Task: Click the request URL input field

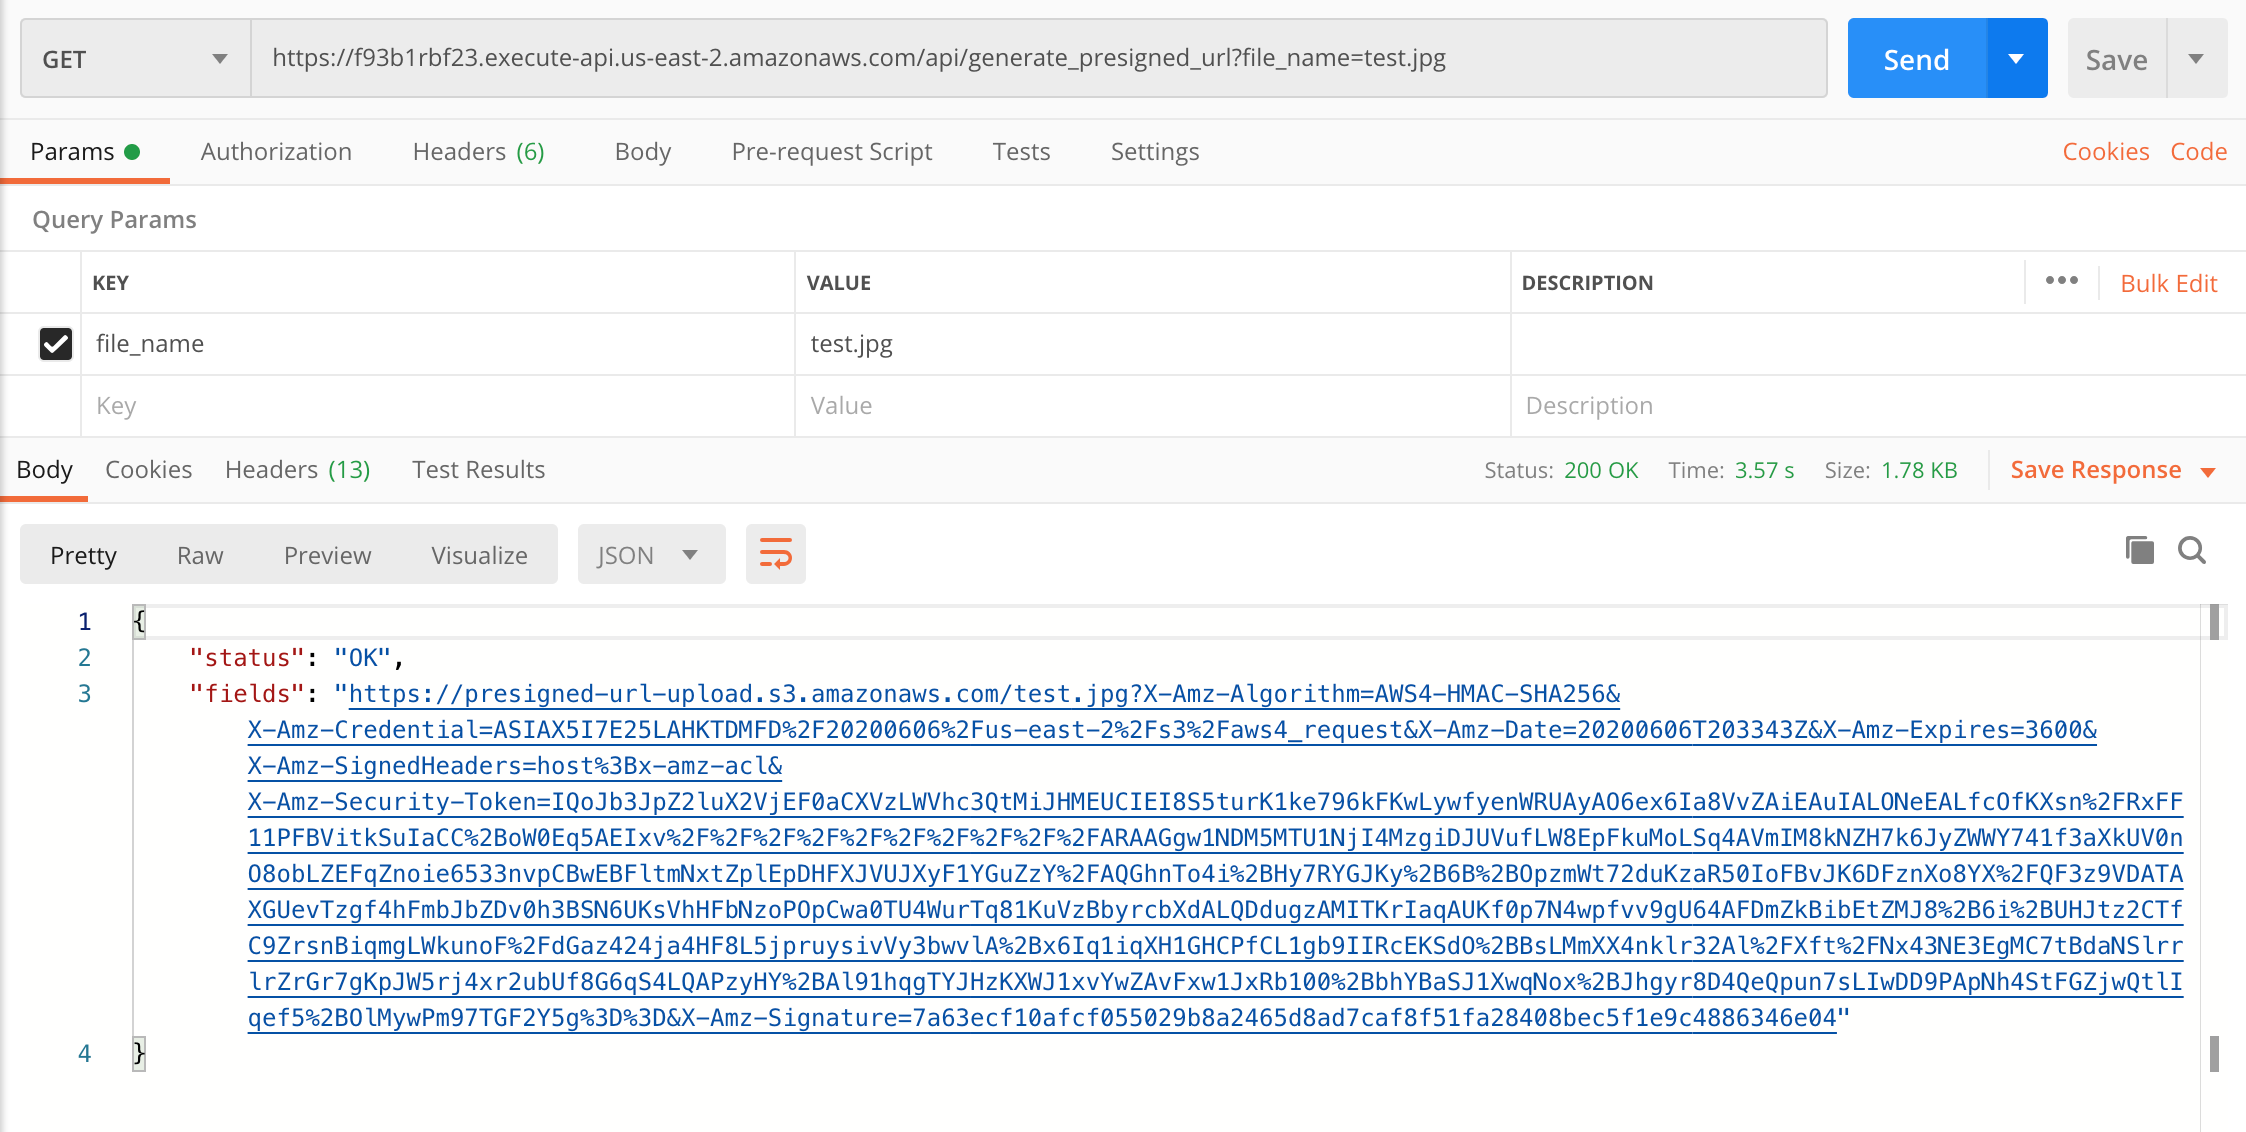Action: coord(1037,58)
